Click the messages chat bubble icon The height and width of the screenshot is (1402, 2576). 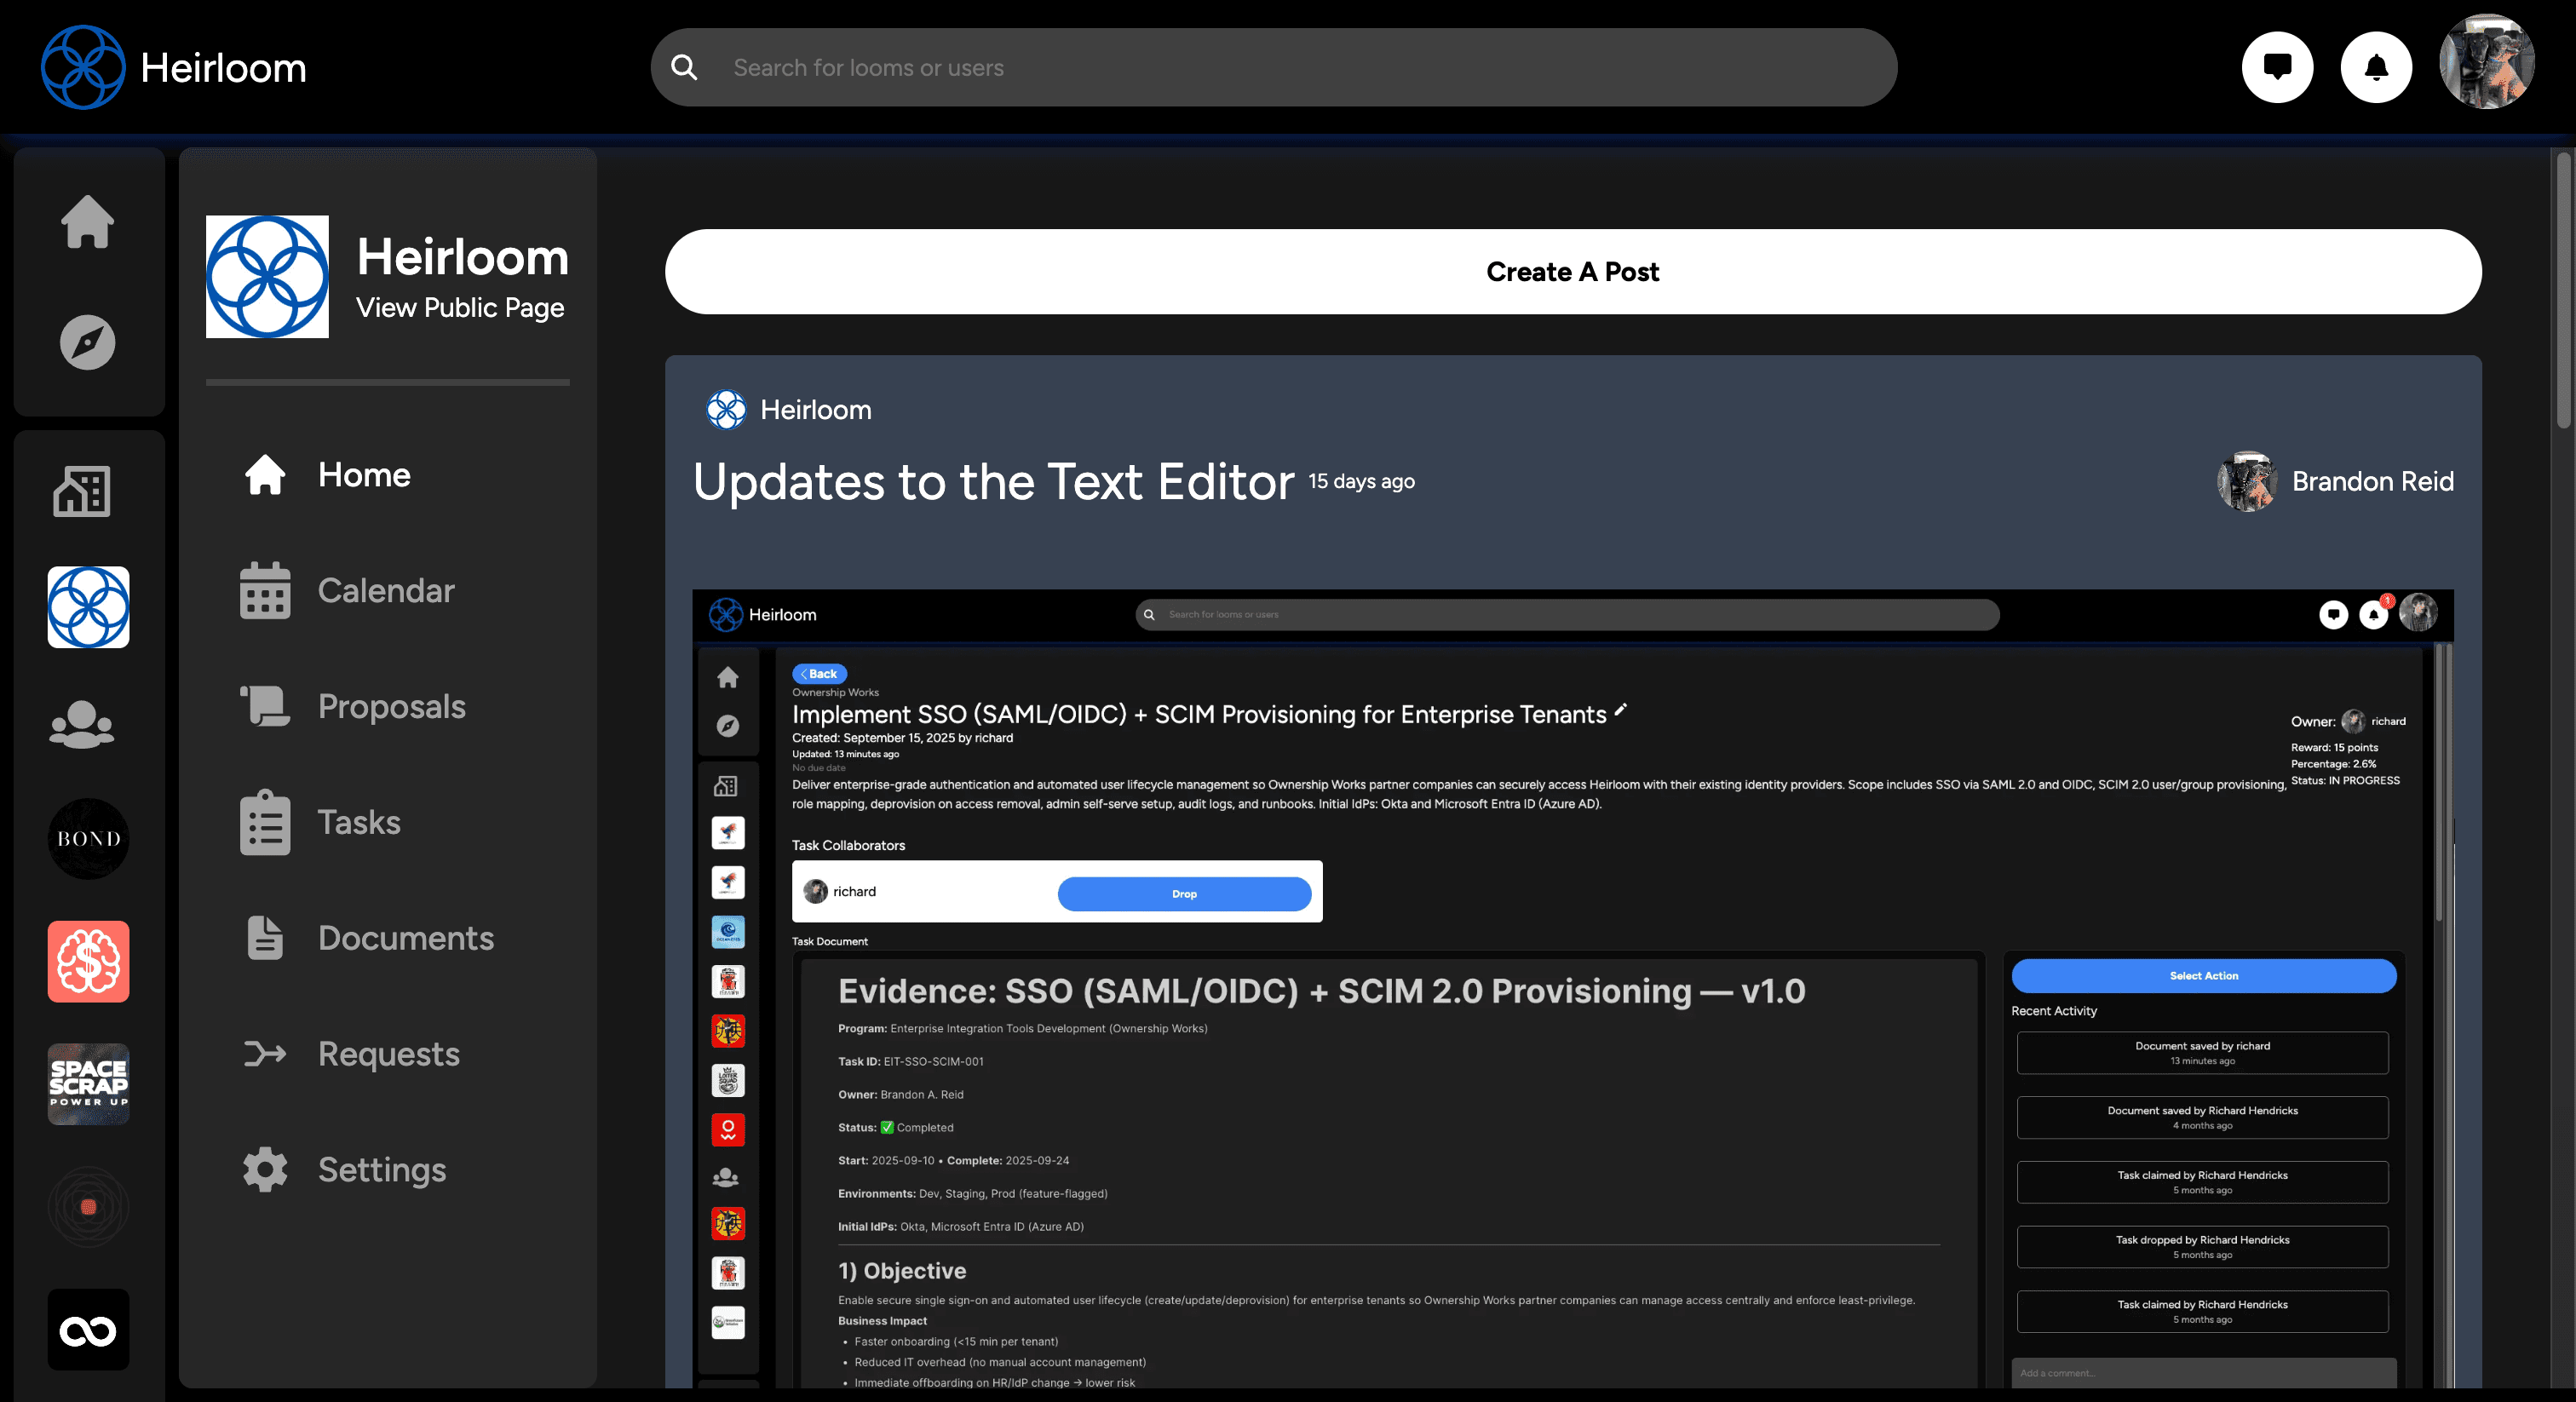[x=2277, y=68]
